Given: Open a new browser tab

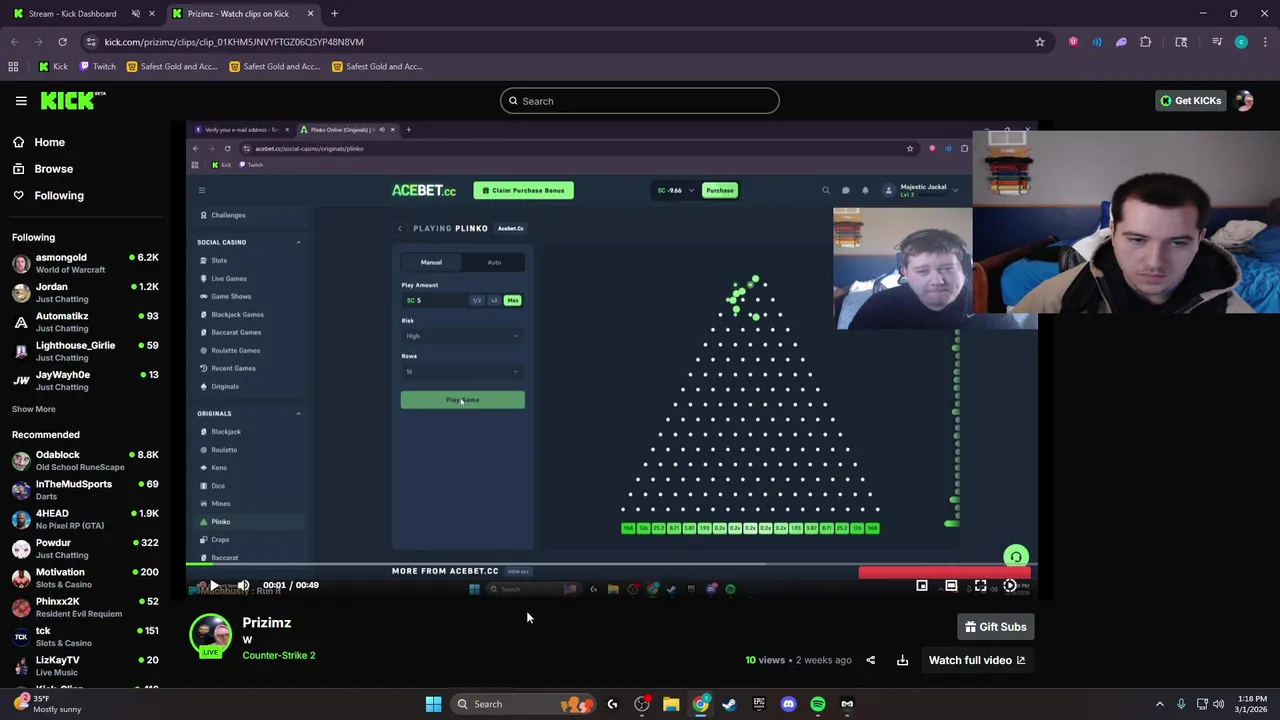Looking at the screenshot, I should [x=334, y=14].
